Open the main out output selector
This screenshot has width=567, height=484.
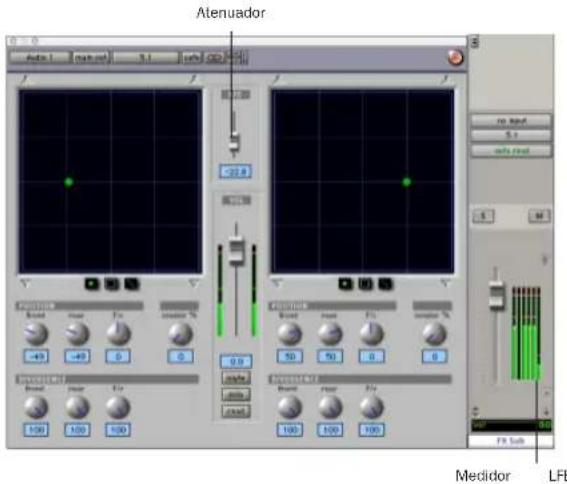(x=91, y=58)
